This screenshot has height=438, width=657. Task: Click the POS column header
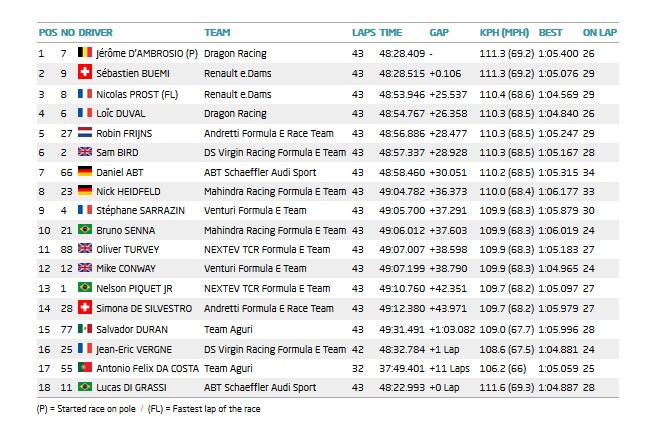click(48, 33)
